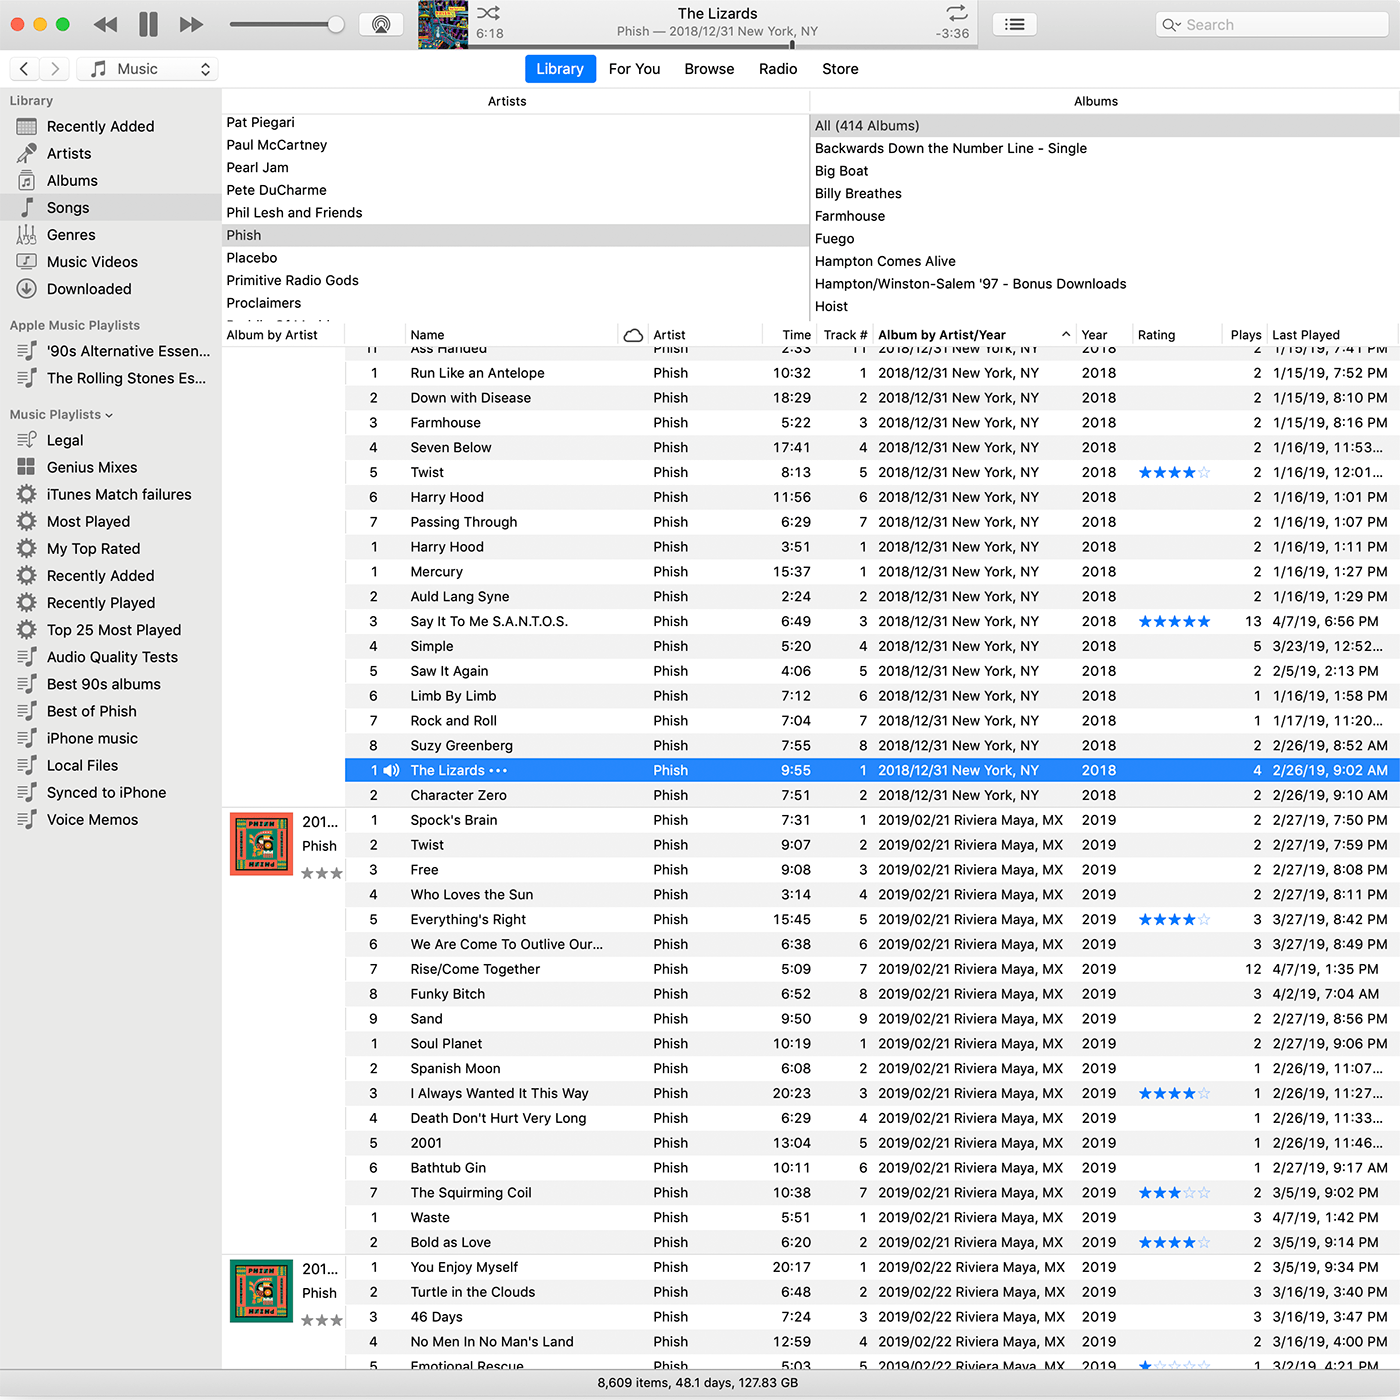Toggle repeat in the now-playing display
The image size is (1400, 1400).
[957, 13]
